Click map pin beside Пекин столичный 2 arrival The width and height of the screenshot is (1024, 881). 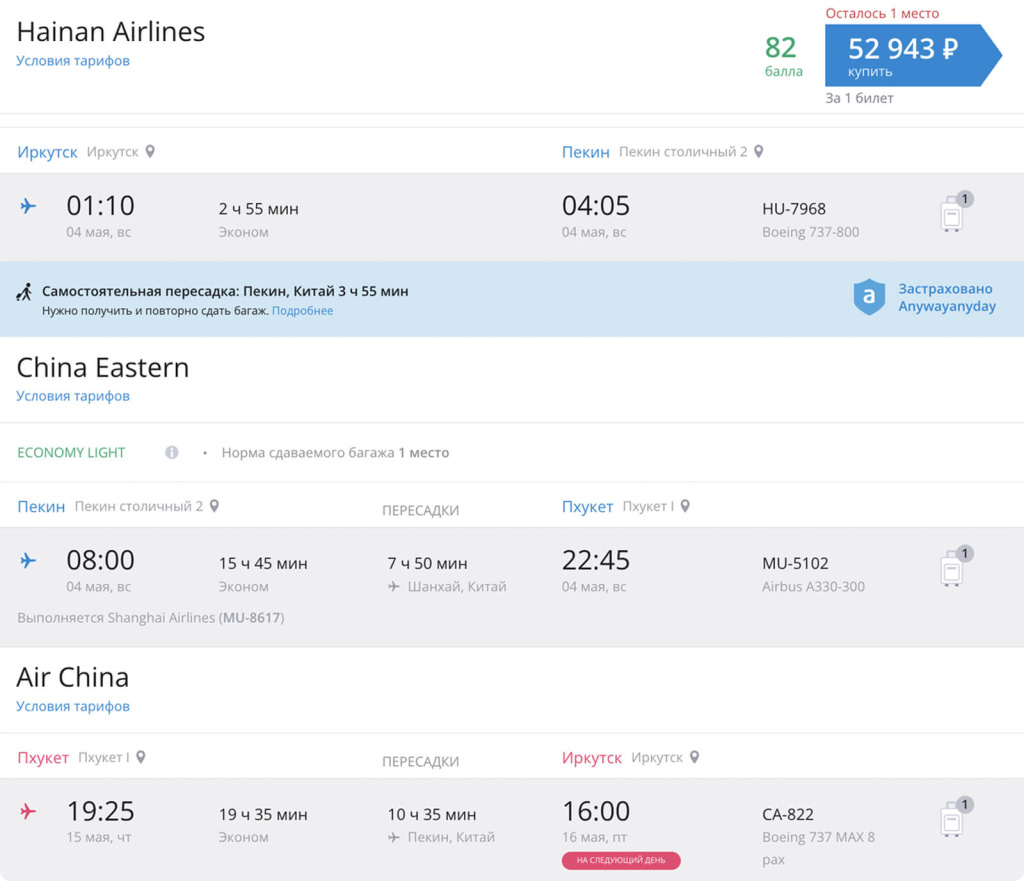[759, 152]
